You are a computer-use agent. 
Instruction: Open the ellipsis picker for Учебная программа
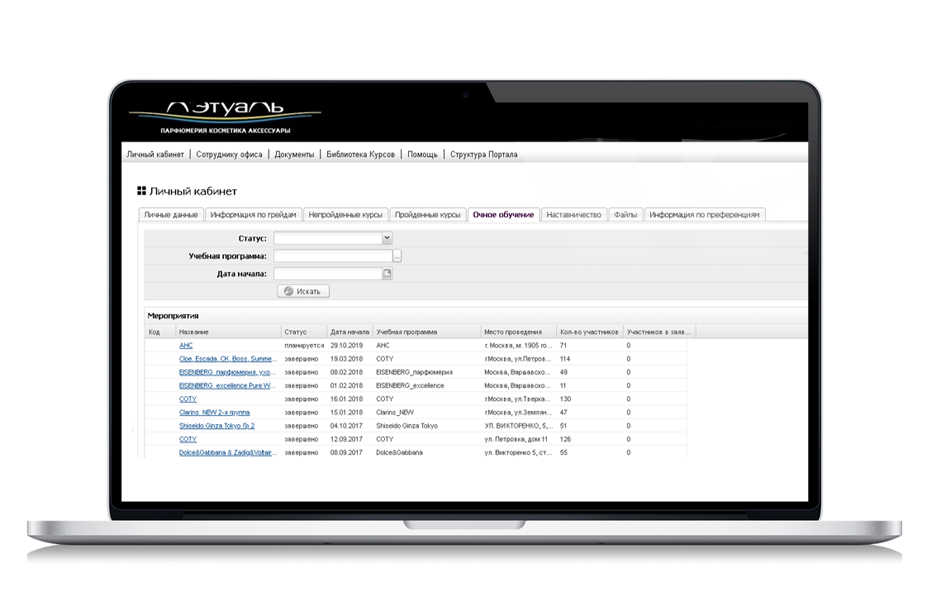397,256
